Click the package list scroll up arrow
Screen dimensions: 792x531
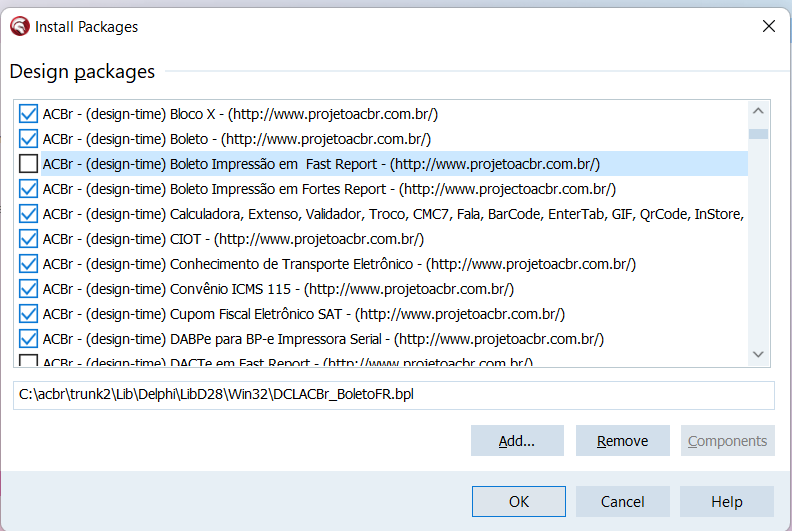pyautogui.click(x=758, y=111)
